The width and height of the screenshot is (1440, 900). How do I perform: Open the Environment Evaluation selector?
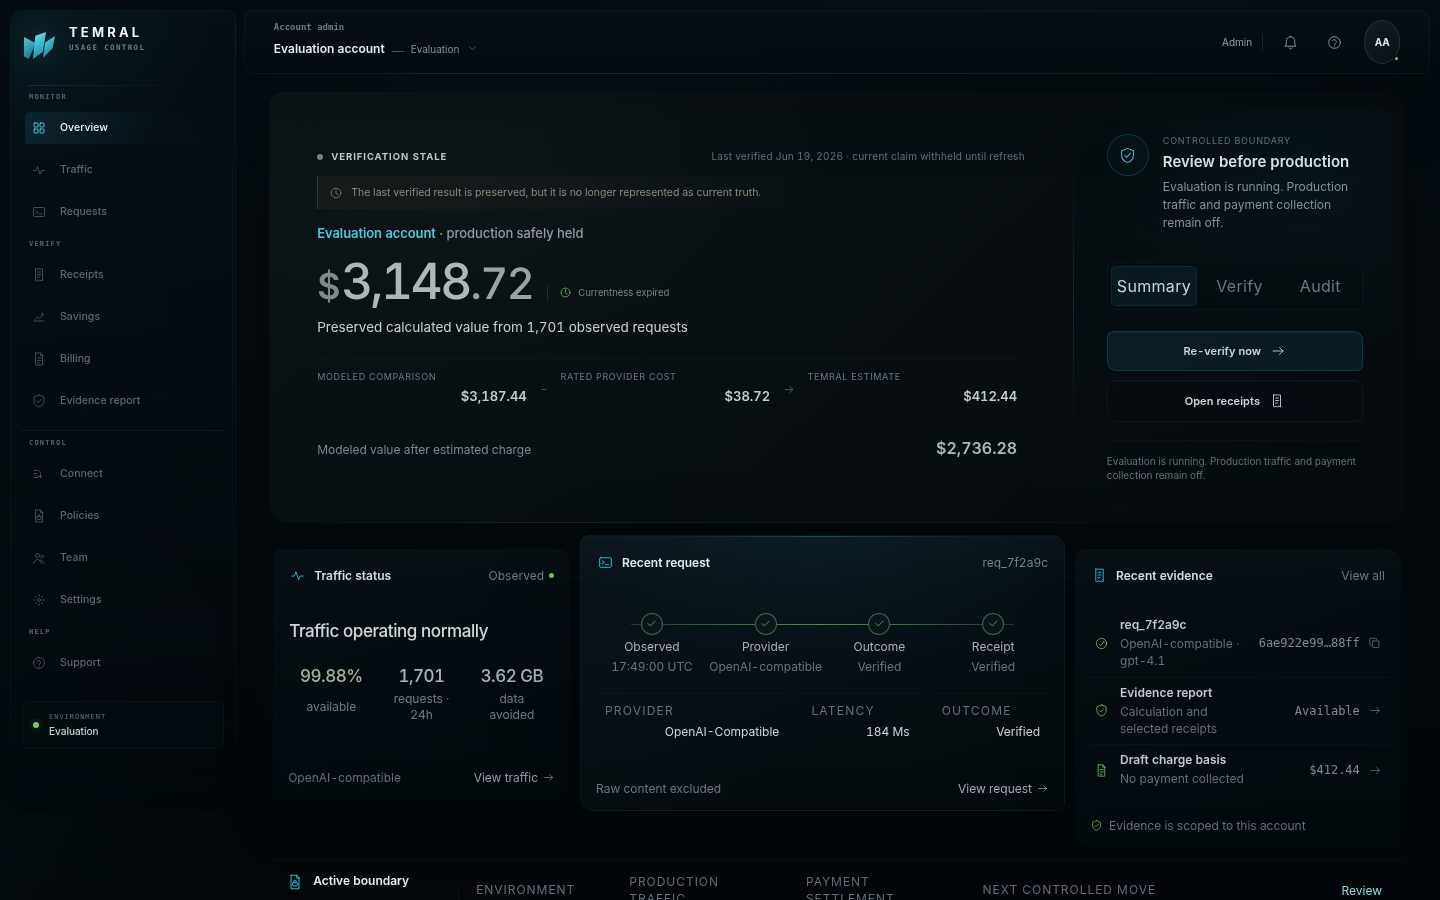coord(123,725)
